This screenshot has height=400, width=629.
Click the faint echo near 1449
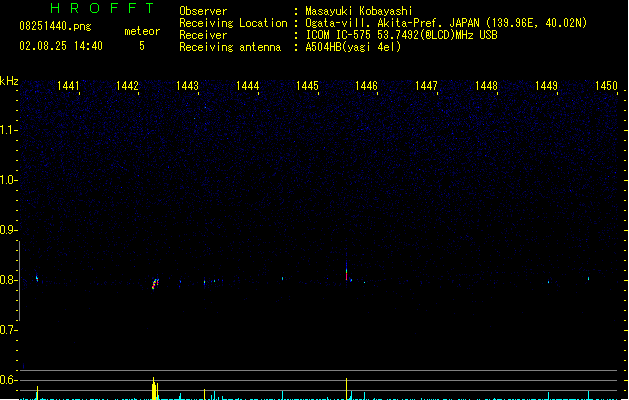tap(548, 282)
